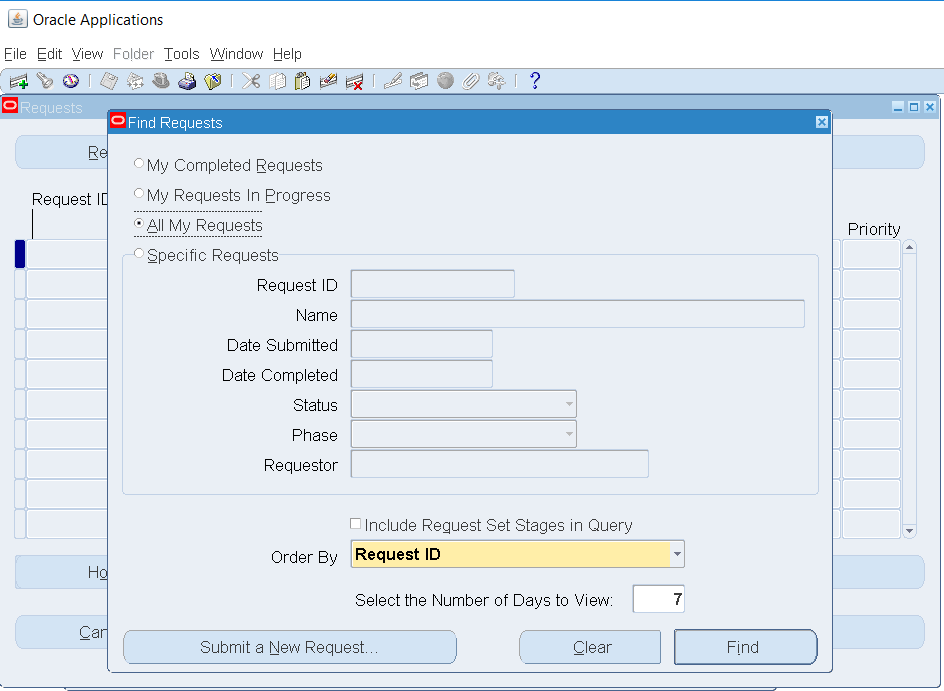Click the Window Help question mark icon
This screenshot has width=944, height=691.
pos(535,81)
